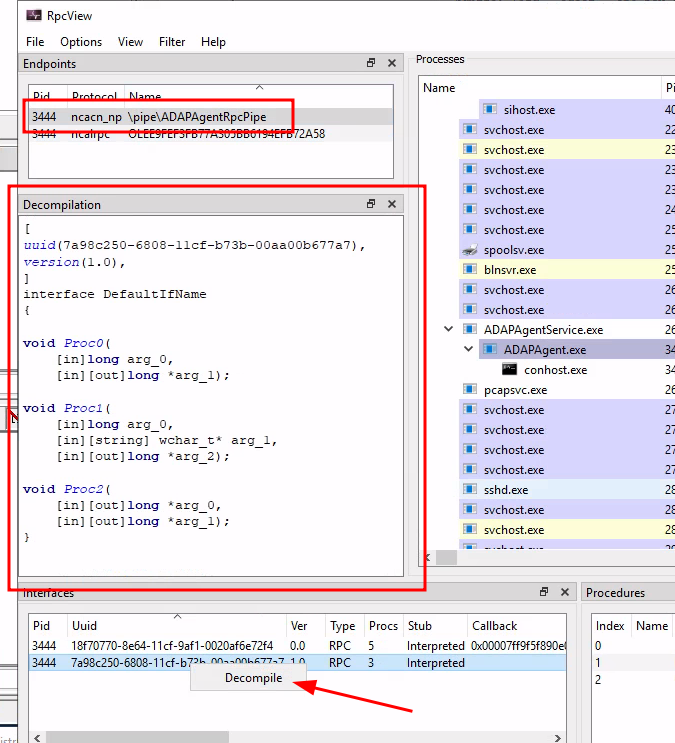Choose Decompile from the context menu
Viewport: 675px width, 743px height.
click(x=253, y=678)
